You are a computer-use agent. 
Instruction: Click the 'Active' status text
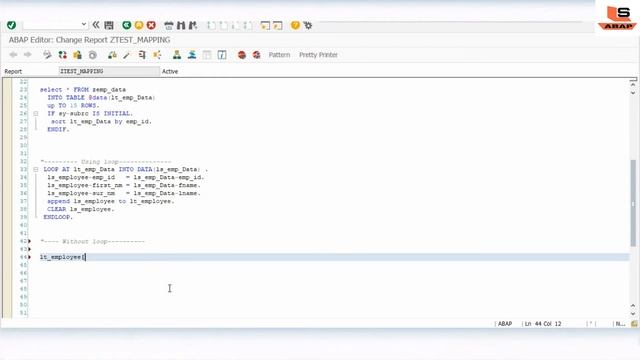(x=170, y=71)
